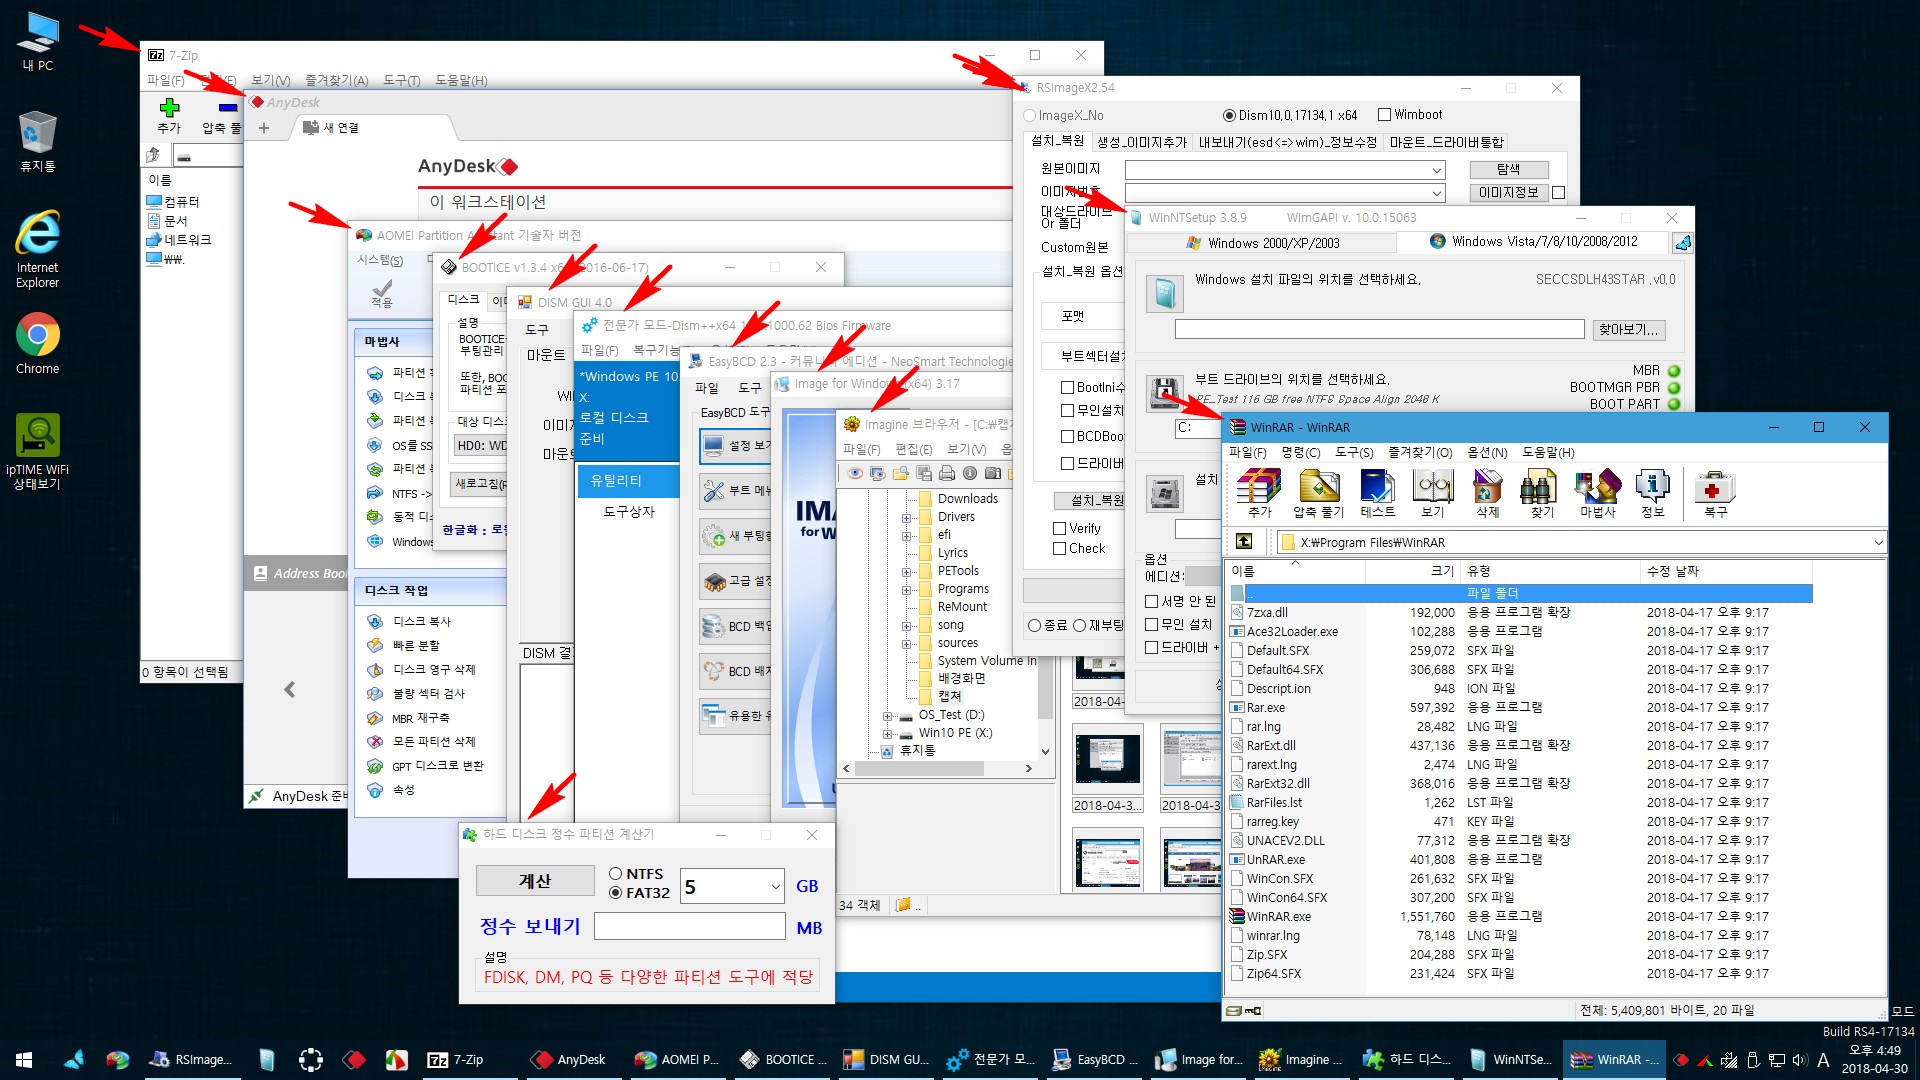This screenshot has height=1080, width=1920.
Task: Click the printer icon in Imagine toolbar
Action: click(946, 473)
